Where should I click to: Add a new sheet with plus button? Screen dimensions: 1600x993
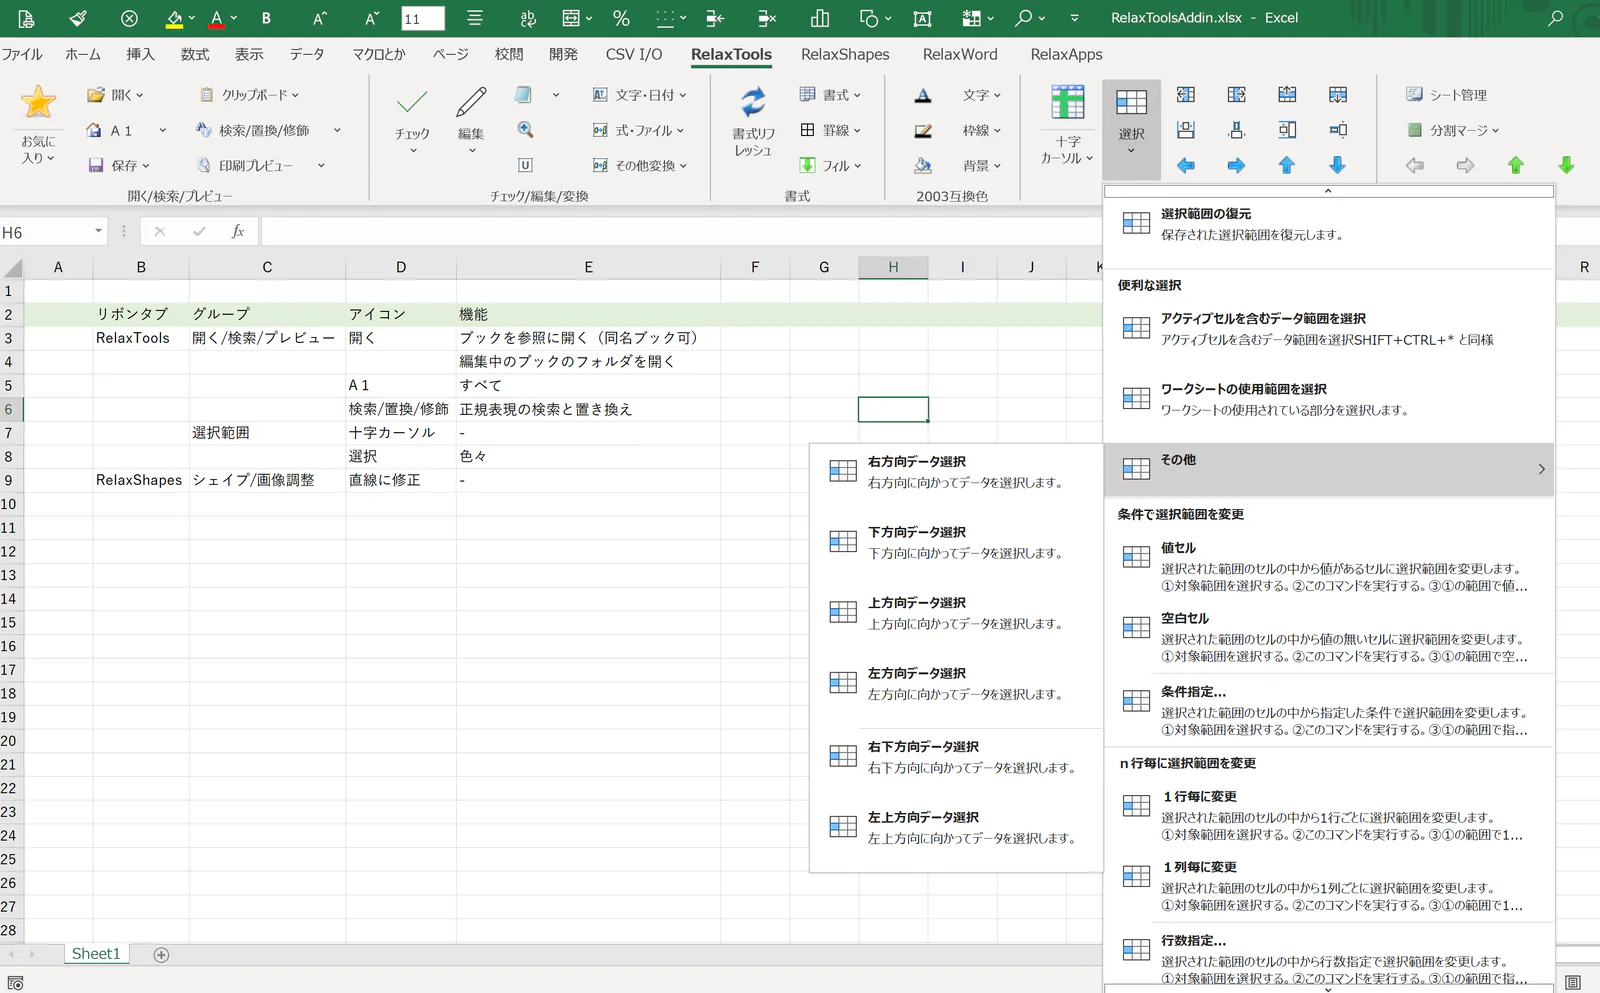click(x=161, y=955)
